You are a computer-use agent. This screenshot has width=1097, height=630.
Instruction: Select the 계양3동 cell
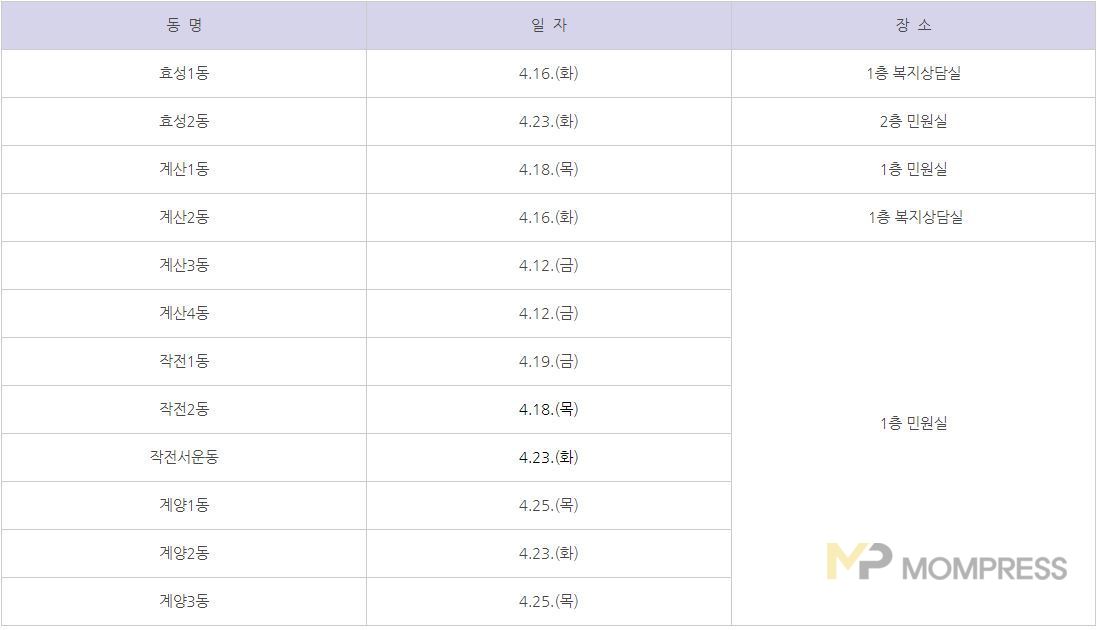click(x=184, y=601)
